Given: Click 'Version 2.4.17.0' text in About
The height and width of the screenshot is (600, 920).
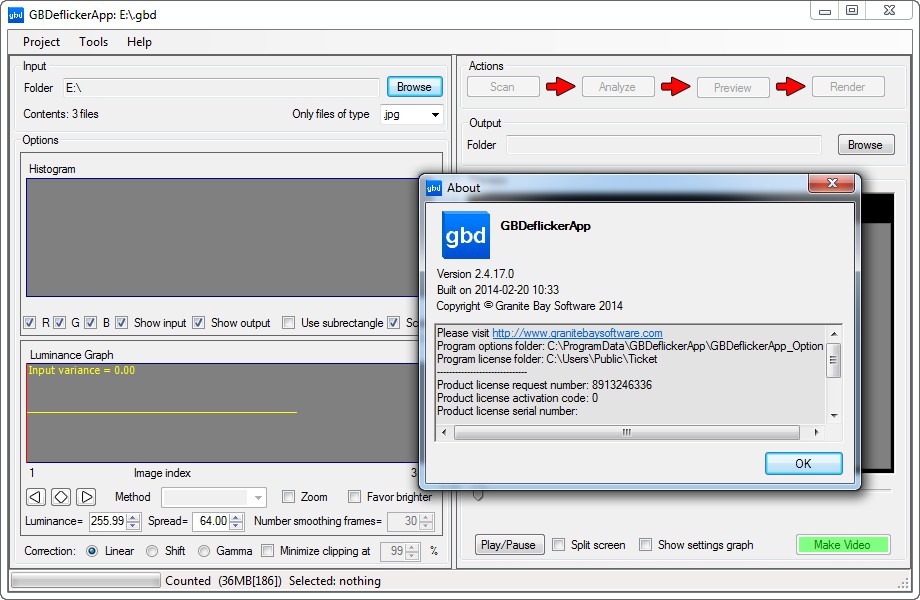Looking at the screenshot, I should point(475,274).
